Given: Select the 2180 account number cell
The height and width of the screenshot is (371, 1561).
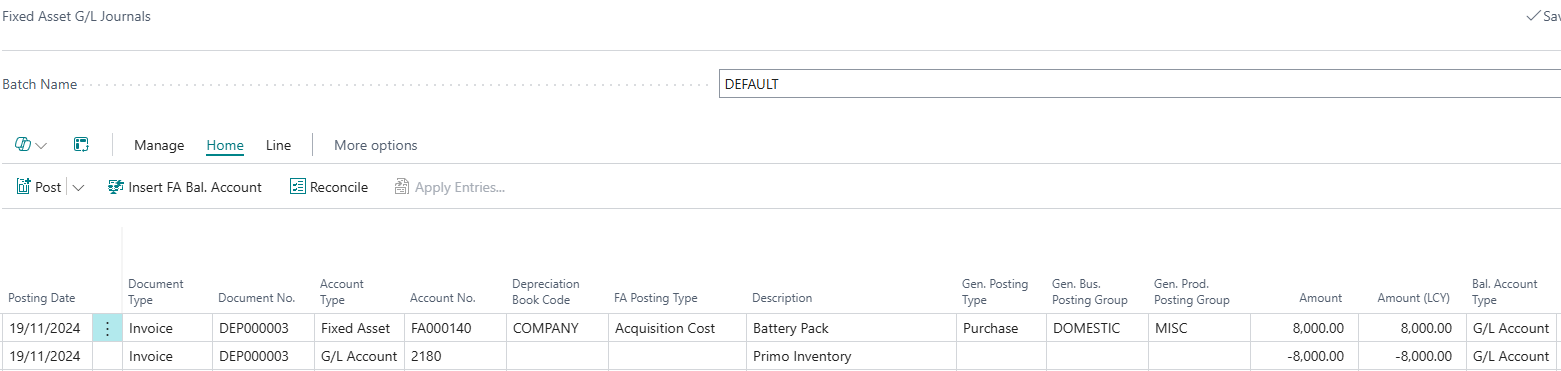Looking at the screenshot, I should point(454,356).
